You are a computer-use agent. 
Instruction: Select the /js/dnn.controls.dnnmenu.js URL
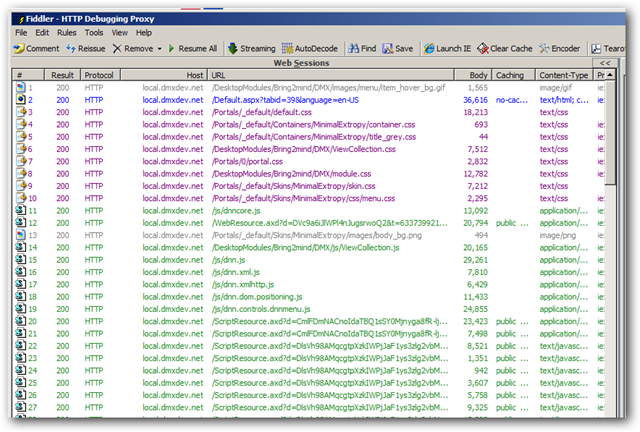point(261,309)
